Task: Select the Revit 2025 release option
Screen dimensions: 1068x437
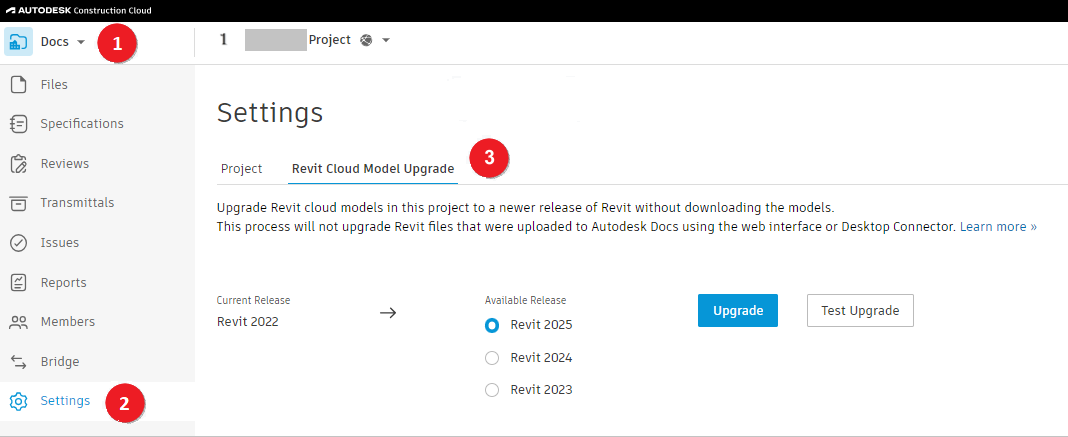Action: [x=491, y=325]
